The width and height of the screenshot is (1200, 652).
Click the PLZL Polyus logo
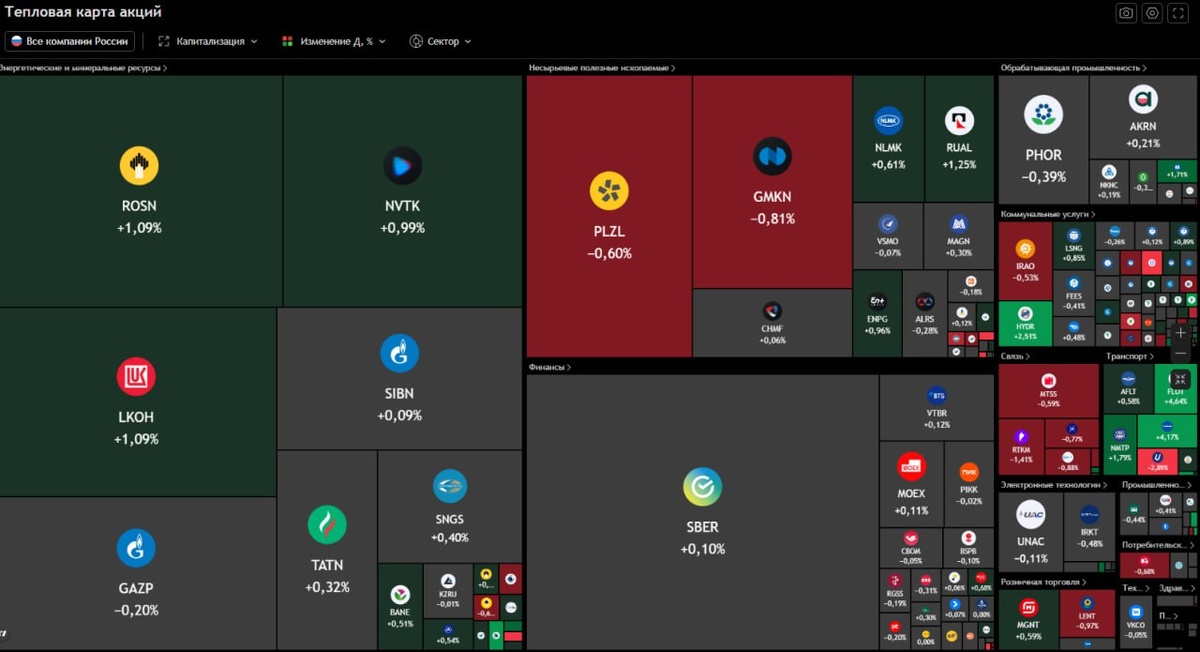click(608, 191)
